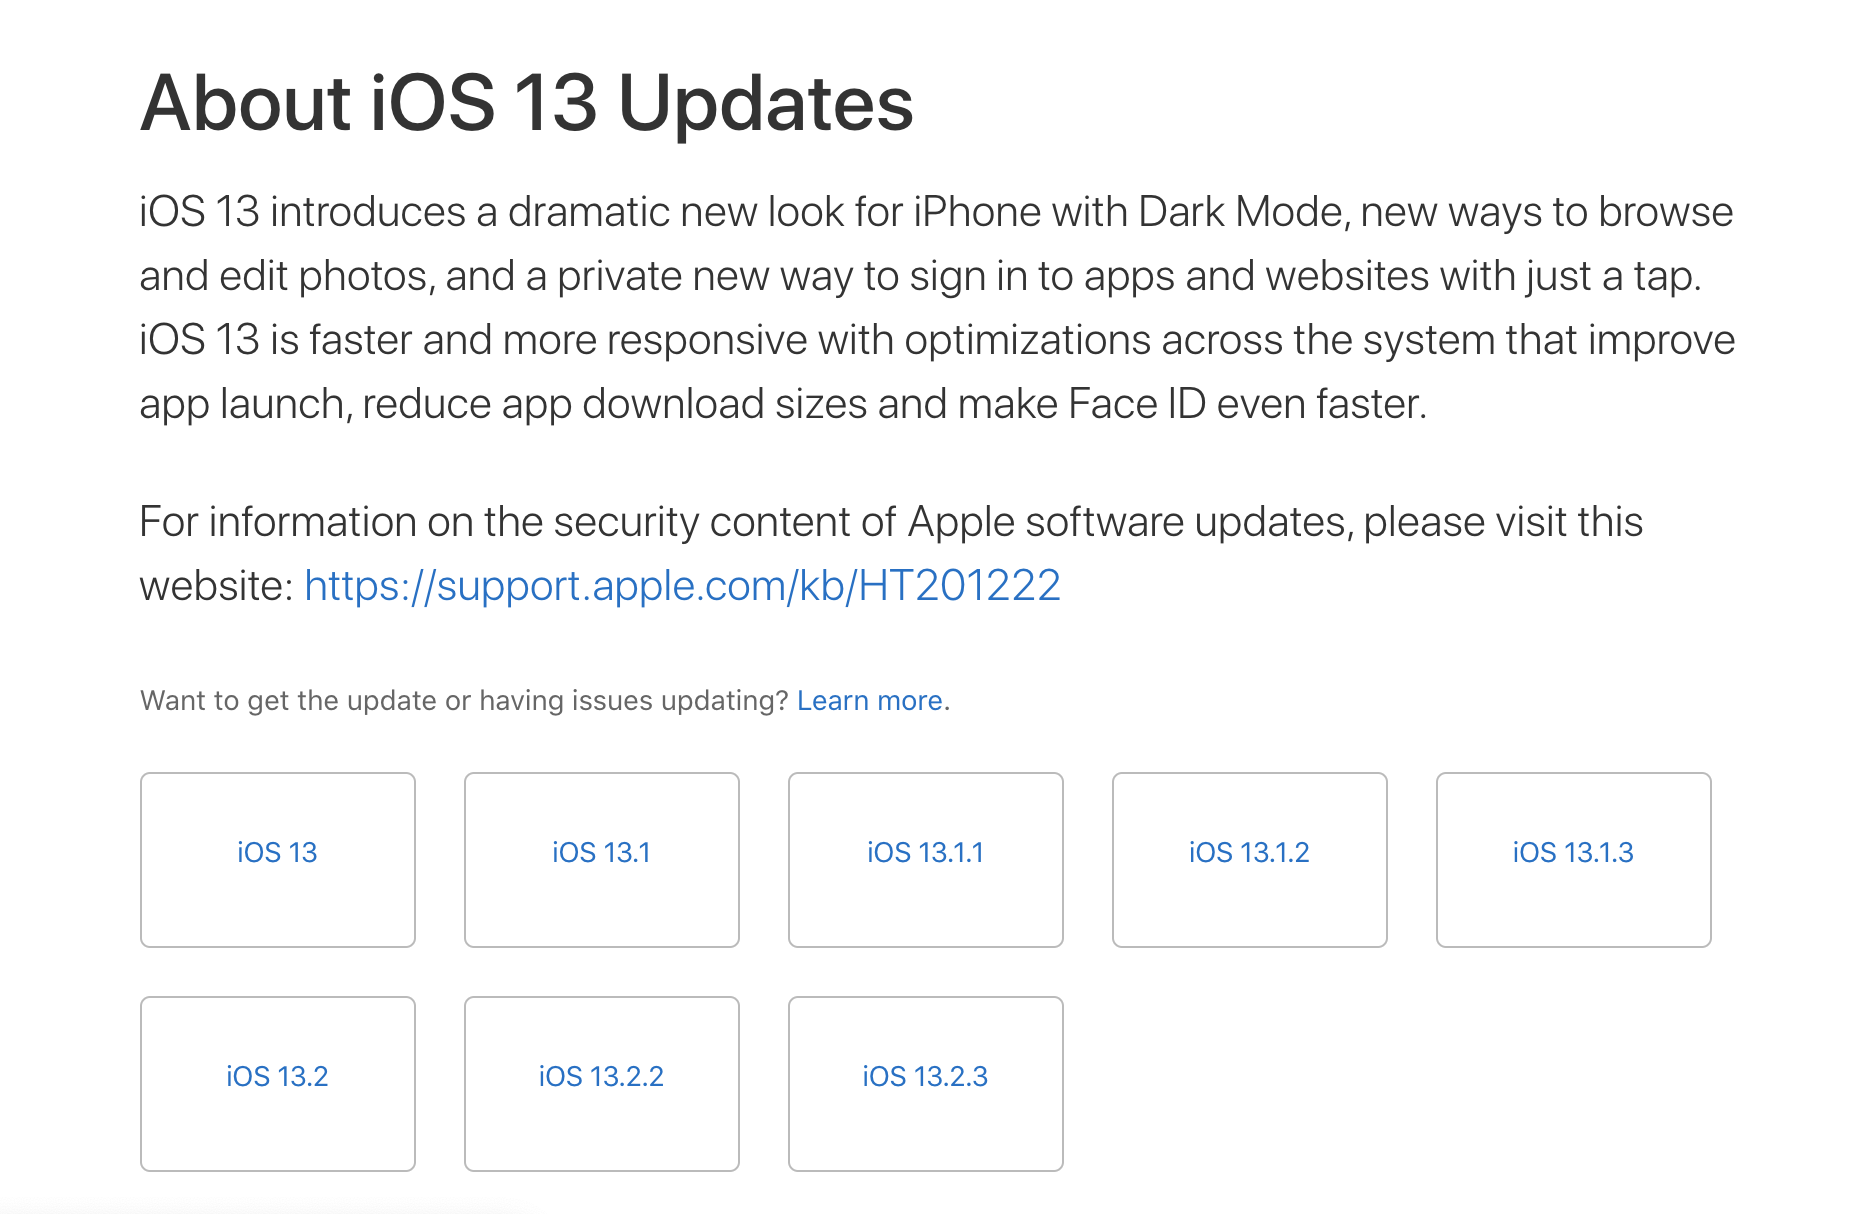Click the word photos in the intro paragraph

366,277
